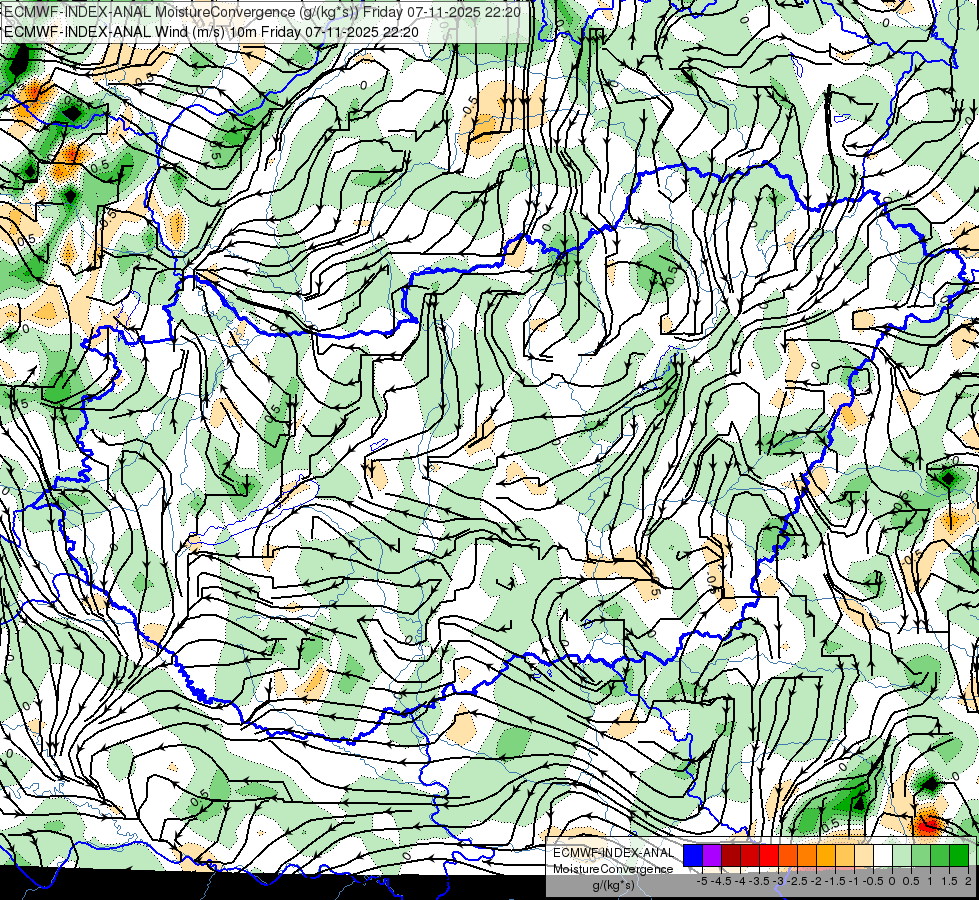Viewport: 979px width, 900px height.
Task: Click the MoistureConvergence title line at the top
Action: tap(262, 12)
